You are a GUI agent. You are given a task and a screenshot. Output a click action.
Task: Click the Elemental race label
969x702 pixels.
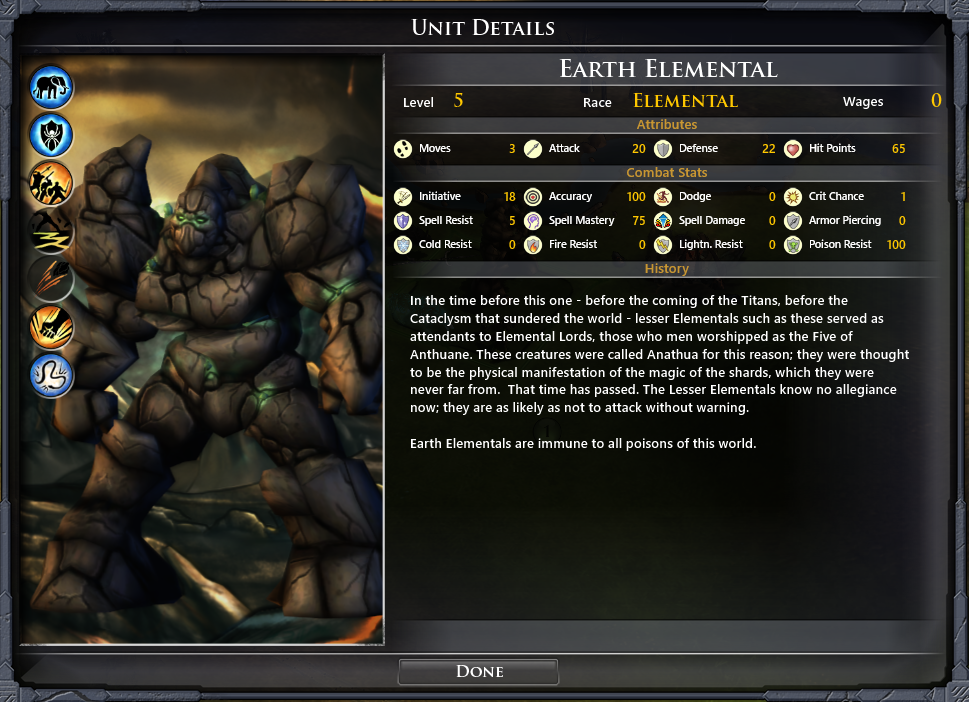click(x=685, y=101)
